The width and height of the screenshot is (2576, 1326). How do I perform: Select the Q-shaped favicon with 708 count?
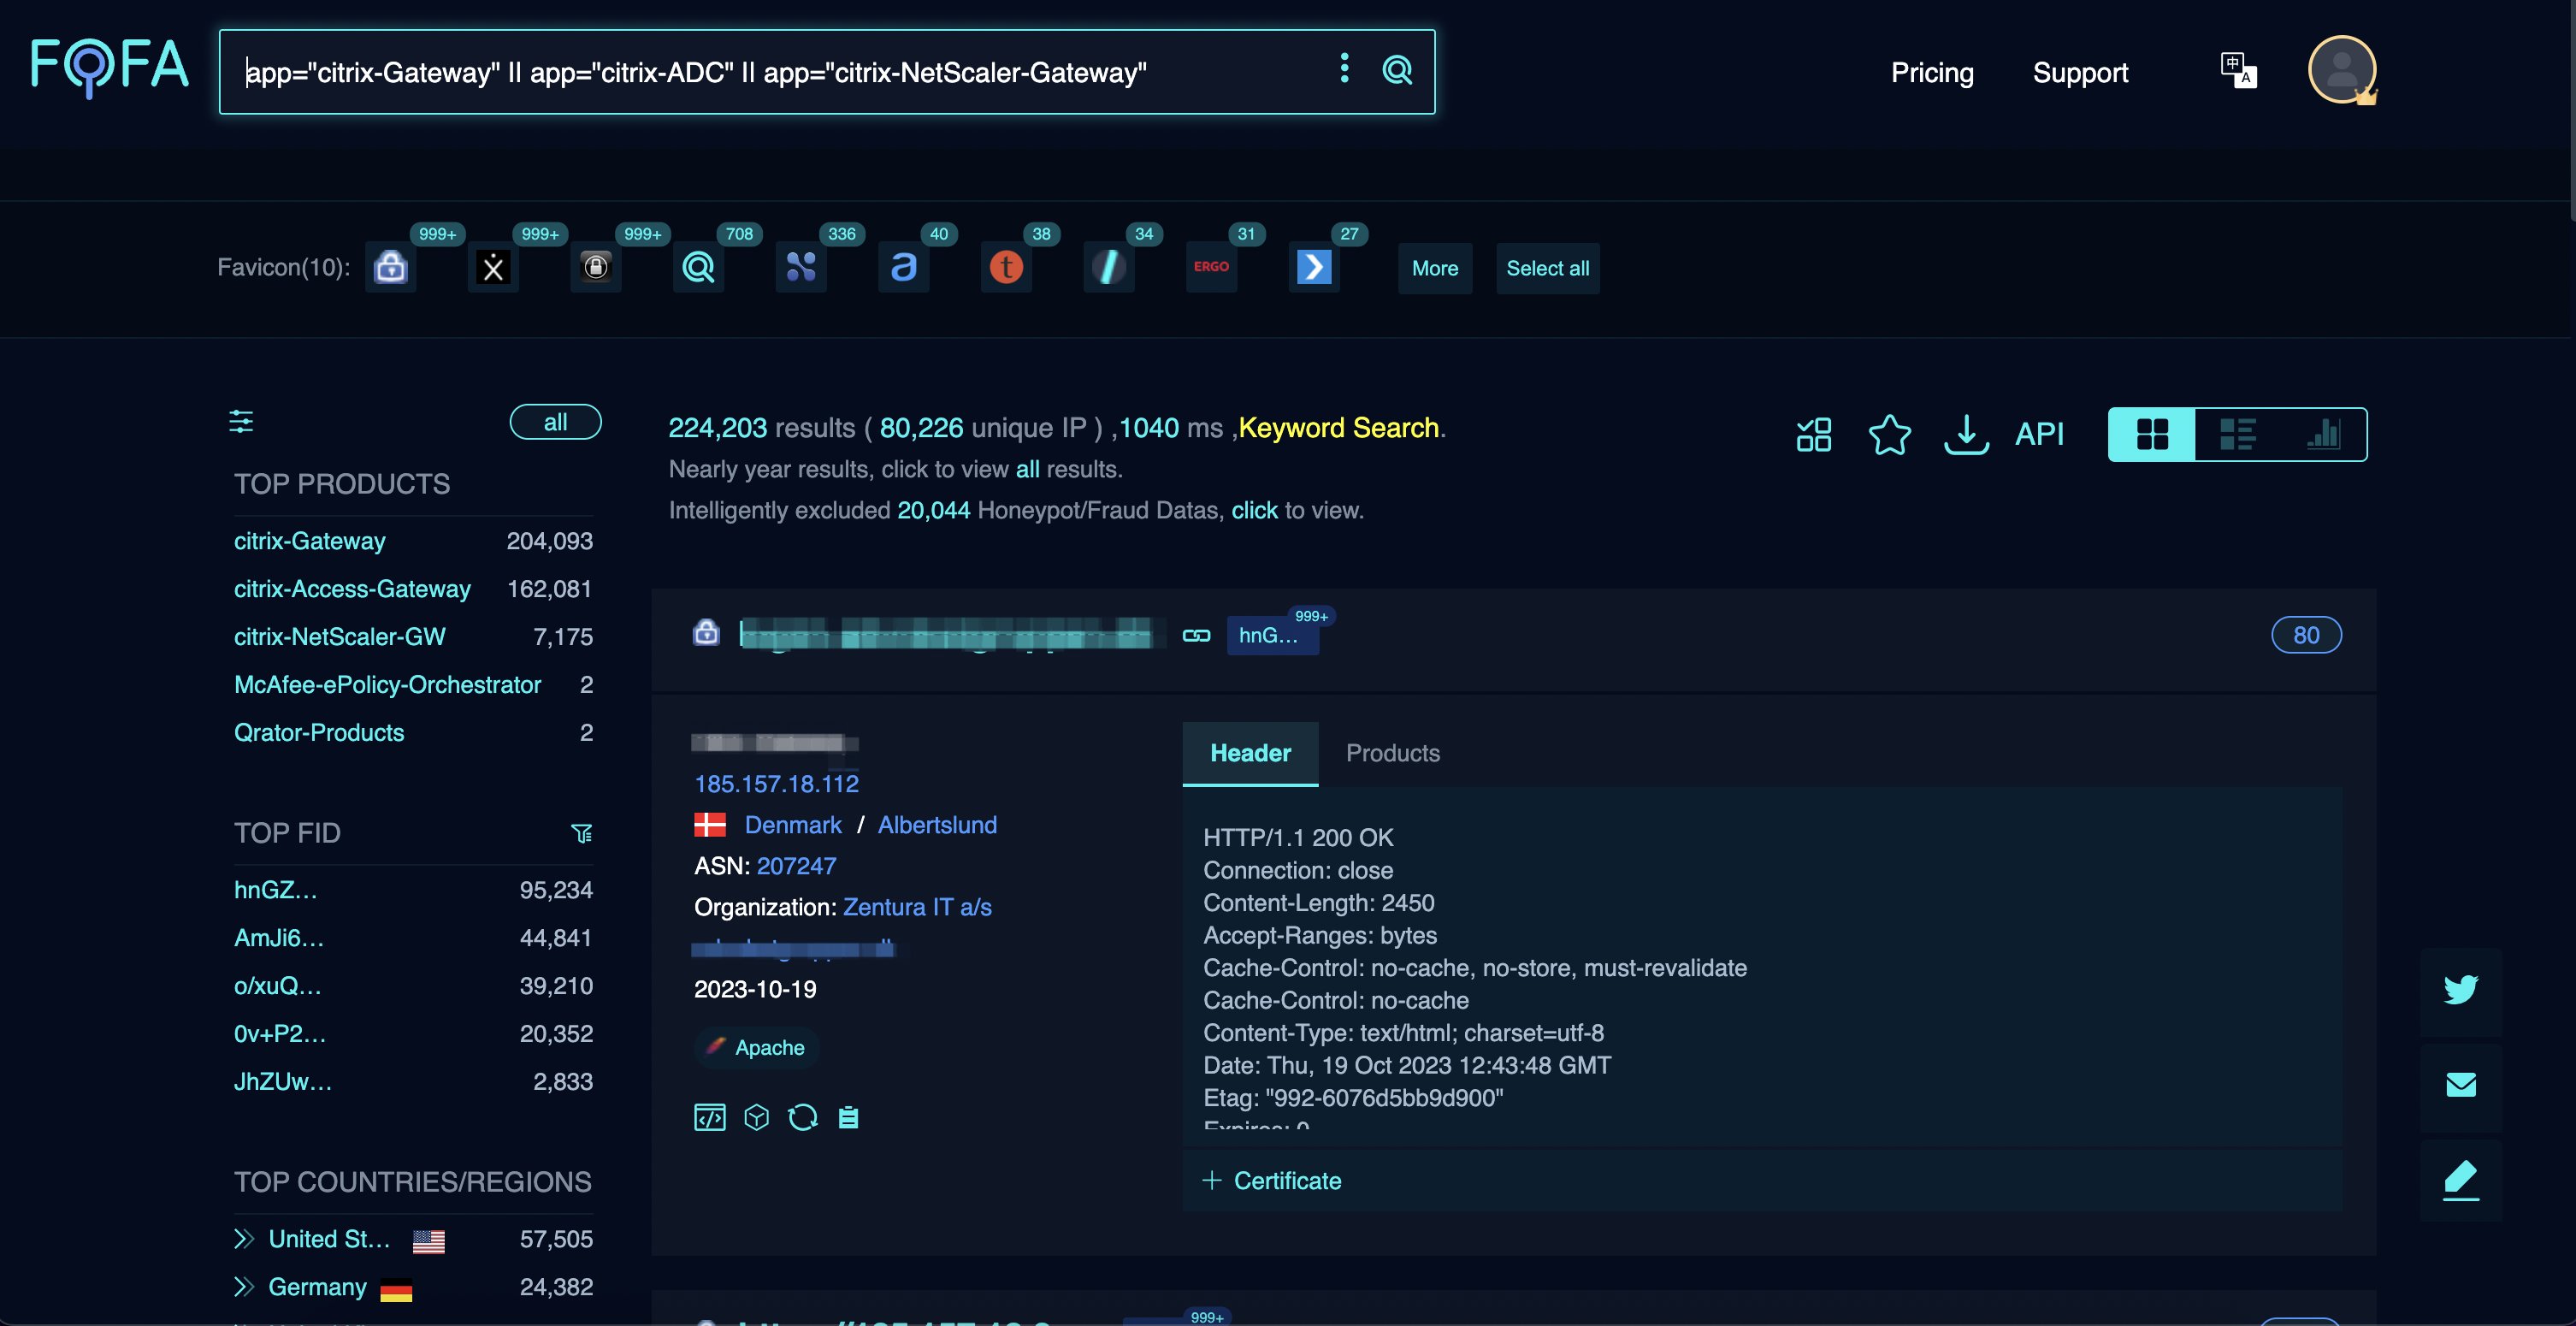pos(698,267)
